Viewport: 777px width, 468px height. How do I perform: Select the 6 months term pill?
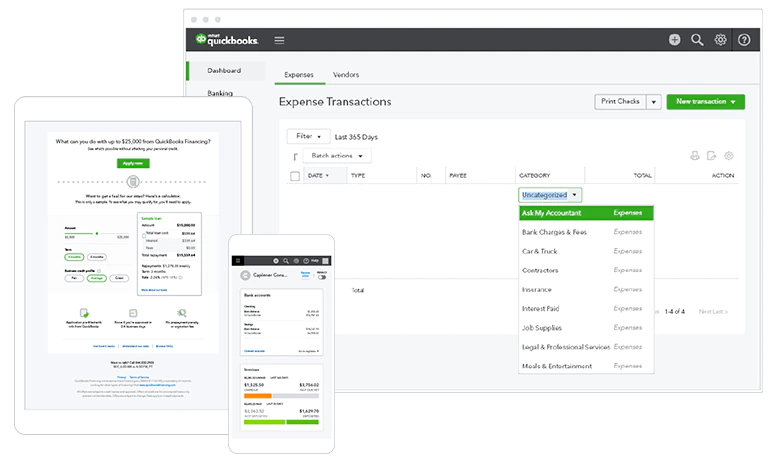click(97, 257)
